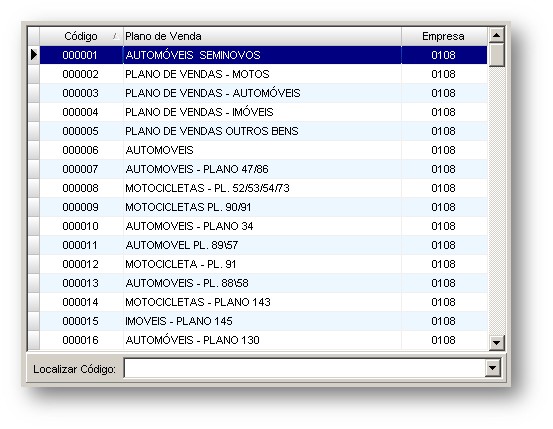Select IMOVEIS - PLANO 145 row
The image size is (553, 429).
point(263,321)
